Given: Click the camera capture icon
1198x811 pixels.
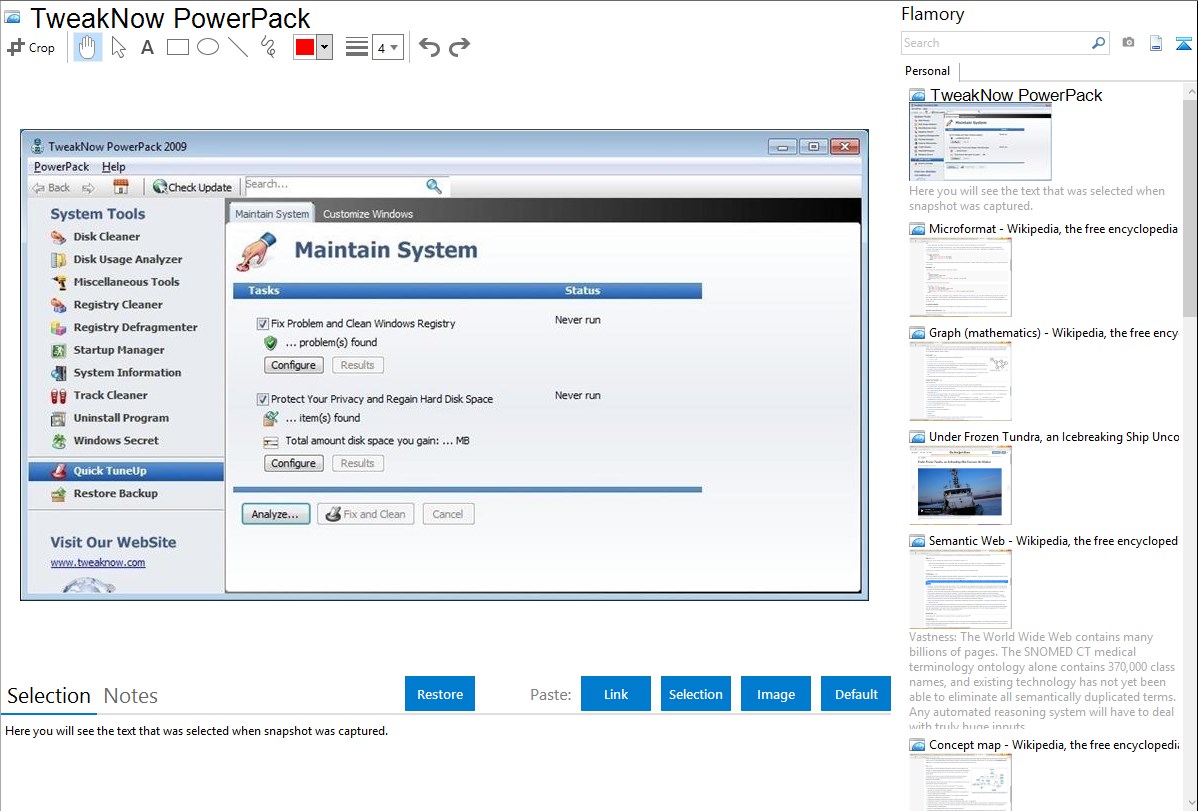Looking at the screenshot, I should click(1128, 43).
